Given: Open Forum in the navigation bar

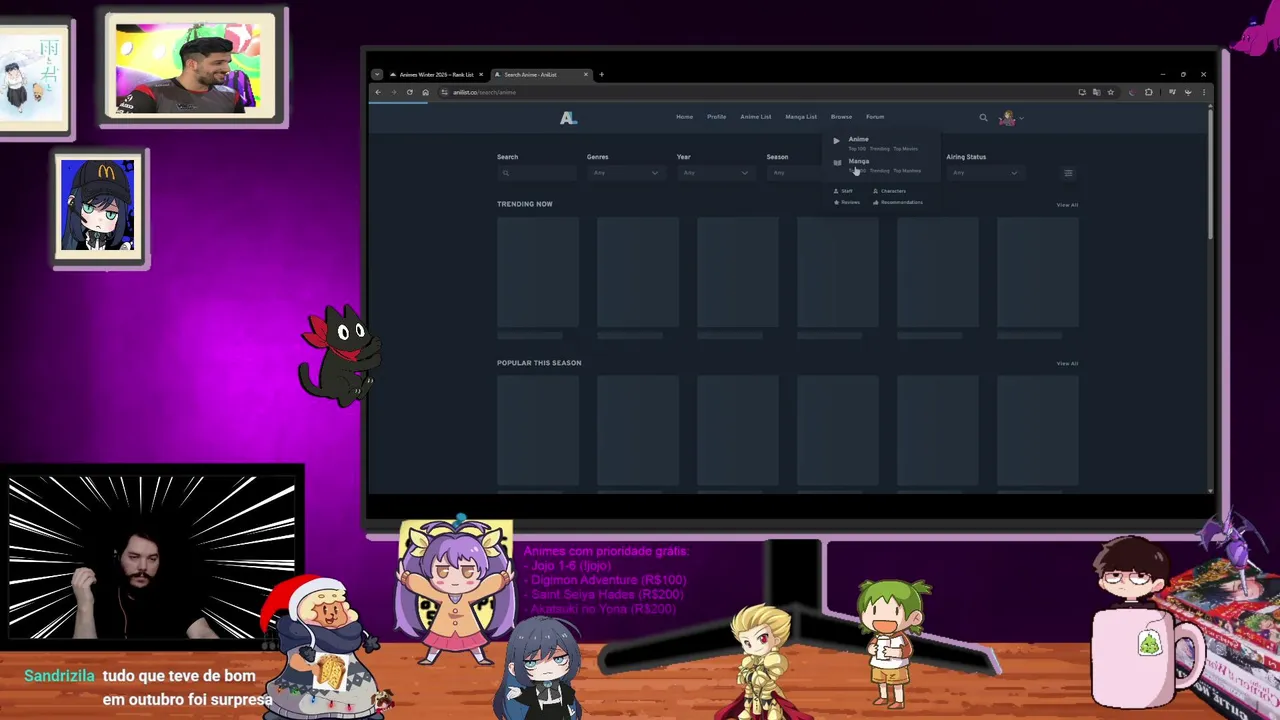Looking at the screenshot, I should click(x=875, y=117).
